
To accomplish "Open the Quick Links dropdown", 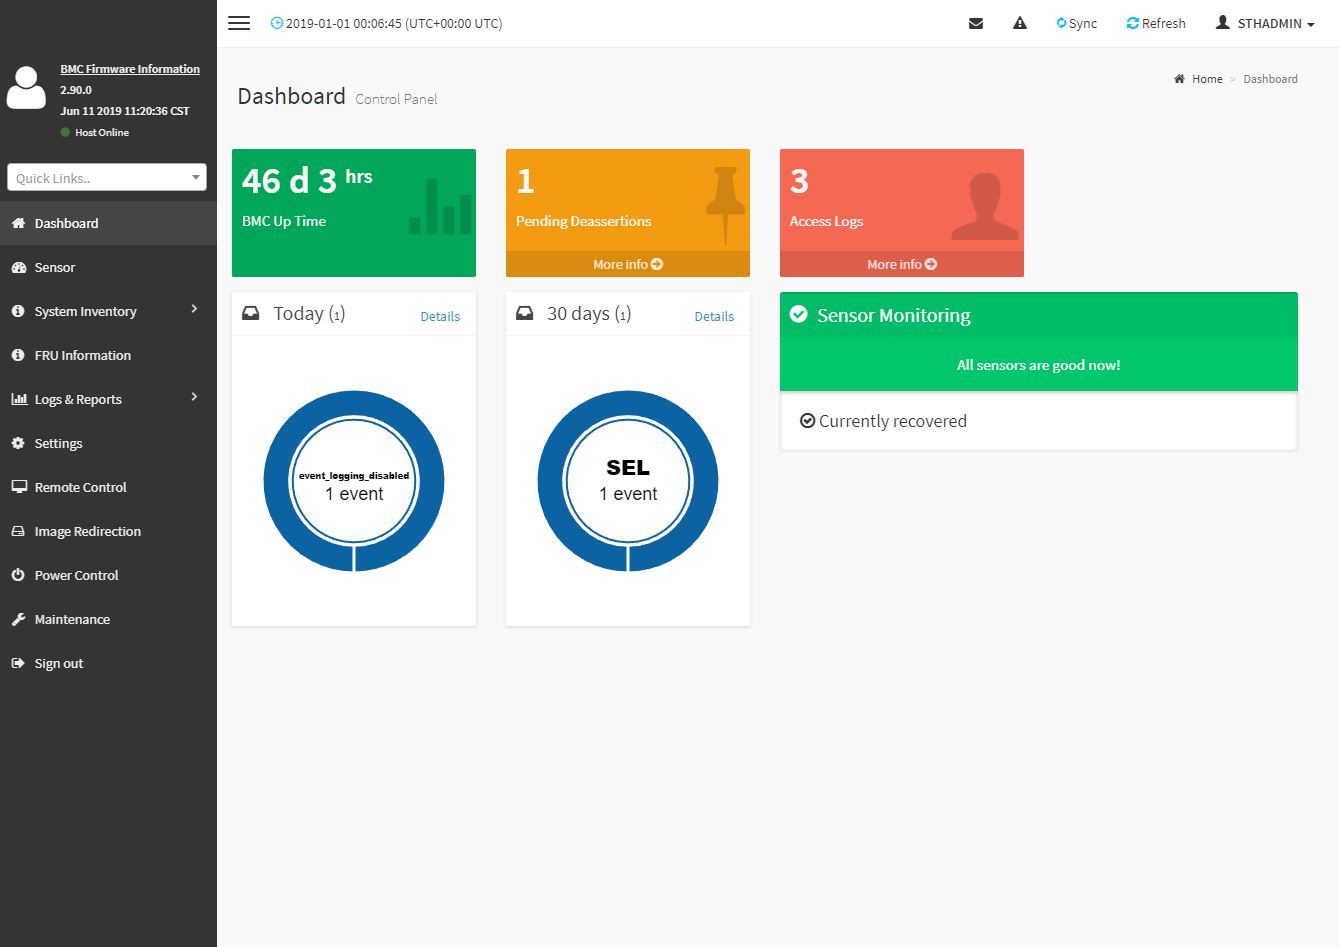I will click(107, 177).
